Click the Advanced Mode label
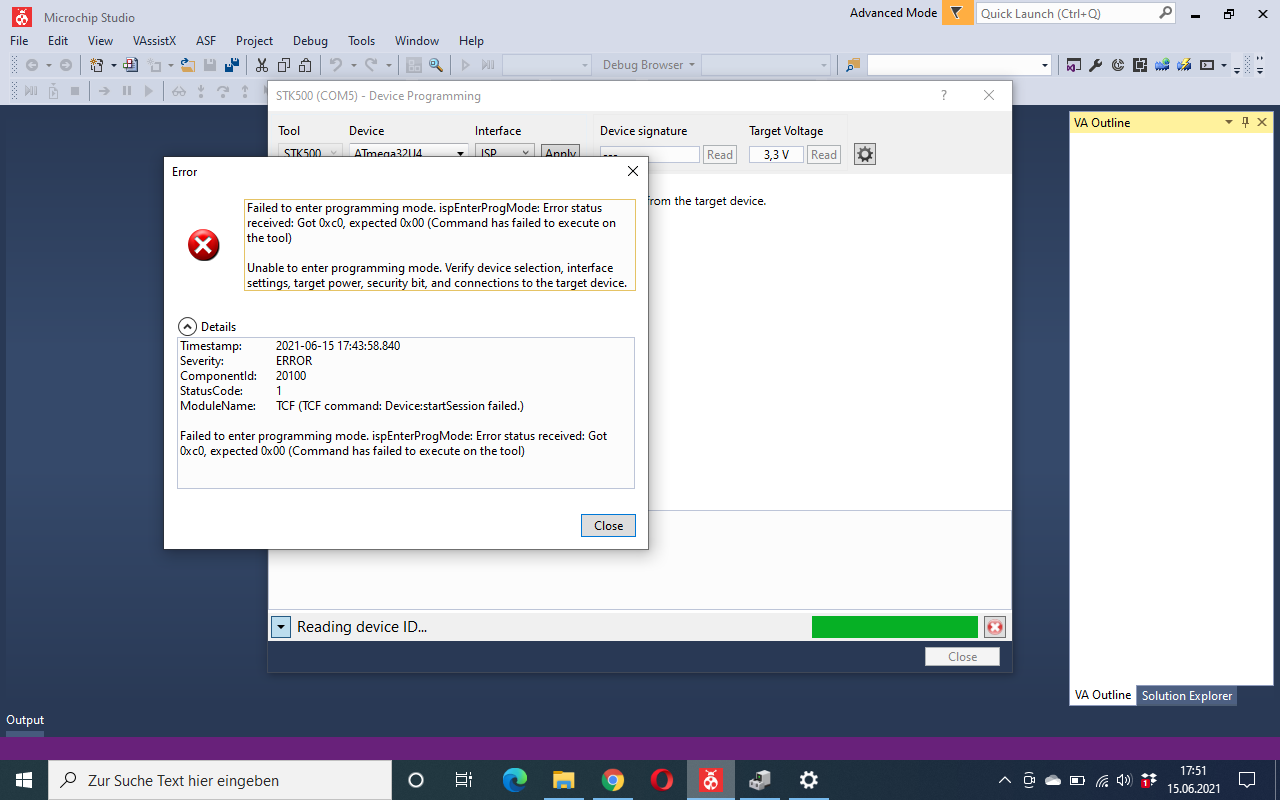 point(893,13)
